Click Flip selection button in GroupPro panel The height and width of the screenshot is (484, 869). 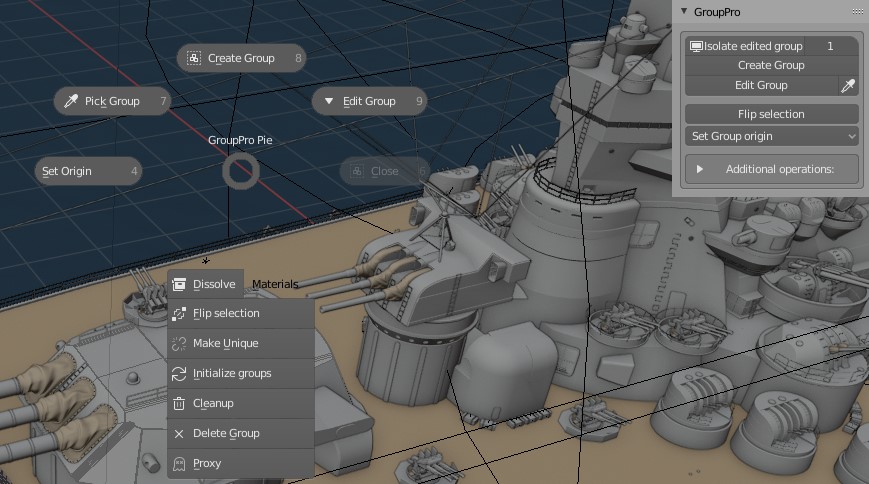[771, 114]
